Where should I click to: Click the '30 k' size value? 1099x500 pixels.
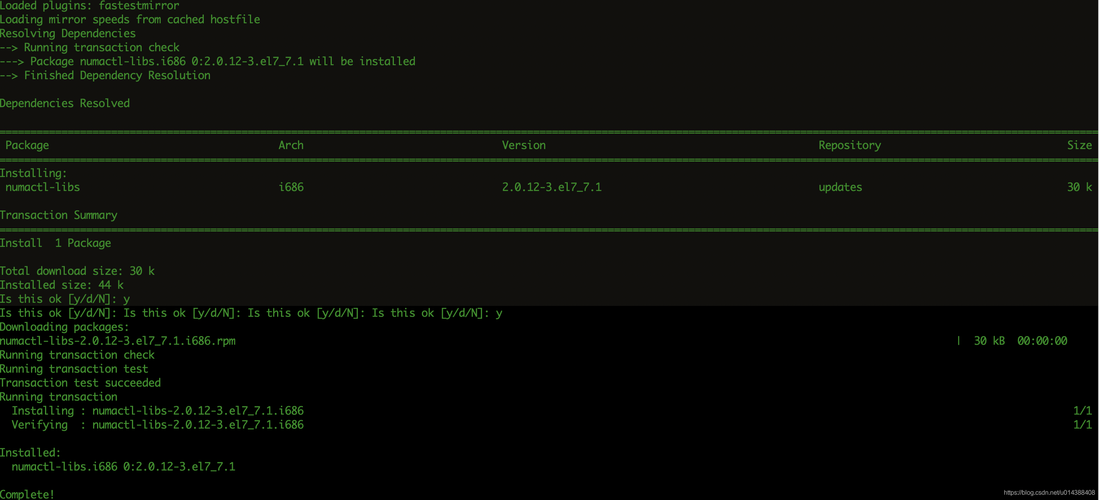[1079, 187]
